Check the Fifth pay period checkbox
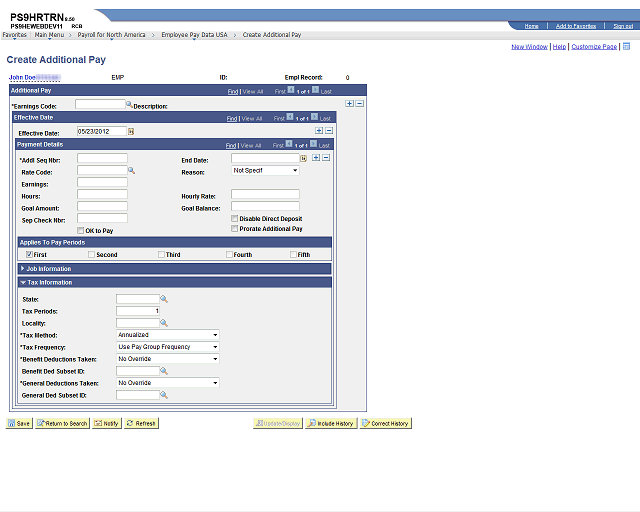 293,254
